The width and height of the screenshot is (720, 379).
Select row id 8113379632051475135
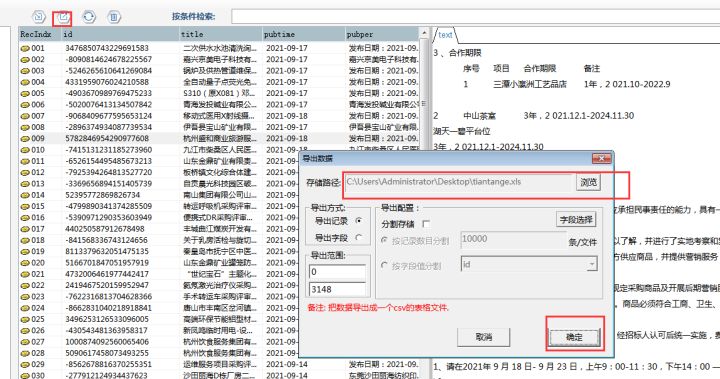pyautogui.click(x=107, y=252)
